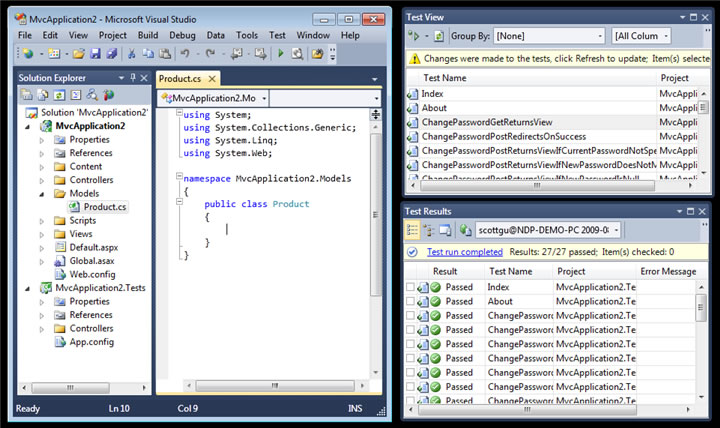Check the Index test result checkbox
Viewport: 720px width, 428px height.
pyautogui.click(x=410, y=287)
